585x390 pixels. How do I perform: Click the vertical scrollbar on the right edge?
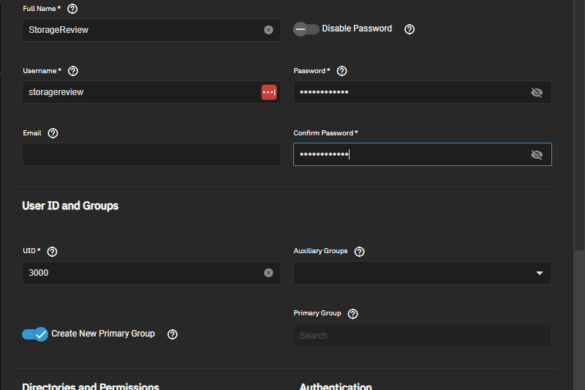[579, 125]
